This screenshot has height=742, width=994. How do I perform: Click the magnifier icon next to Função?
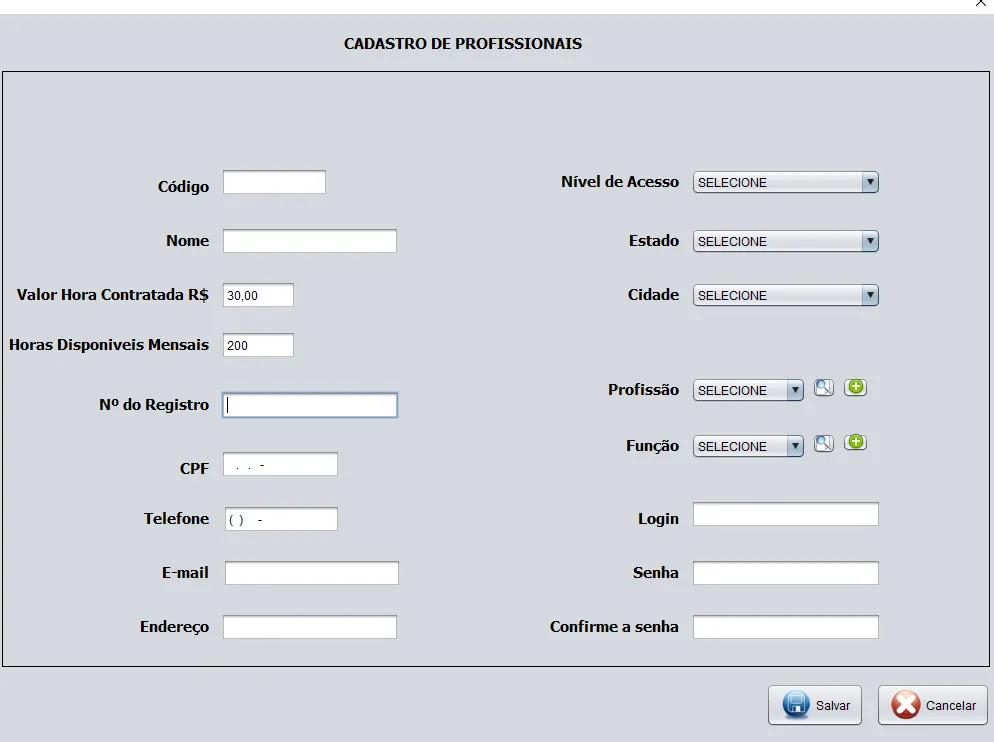823,444
